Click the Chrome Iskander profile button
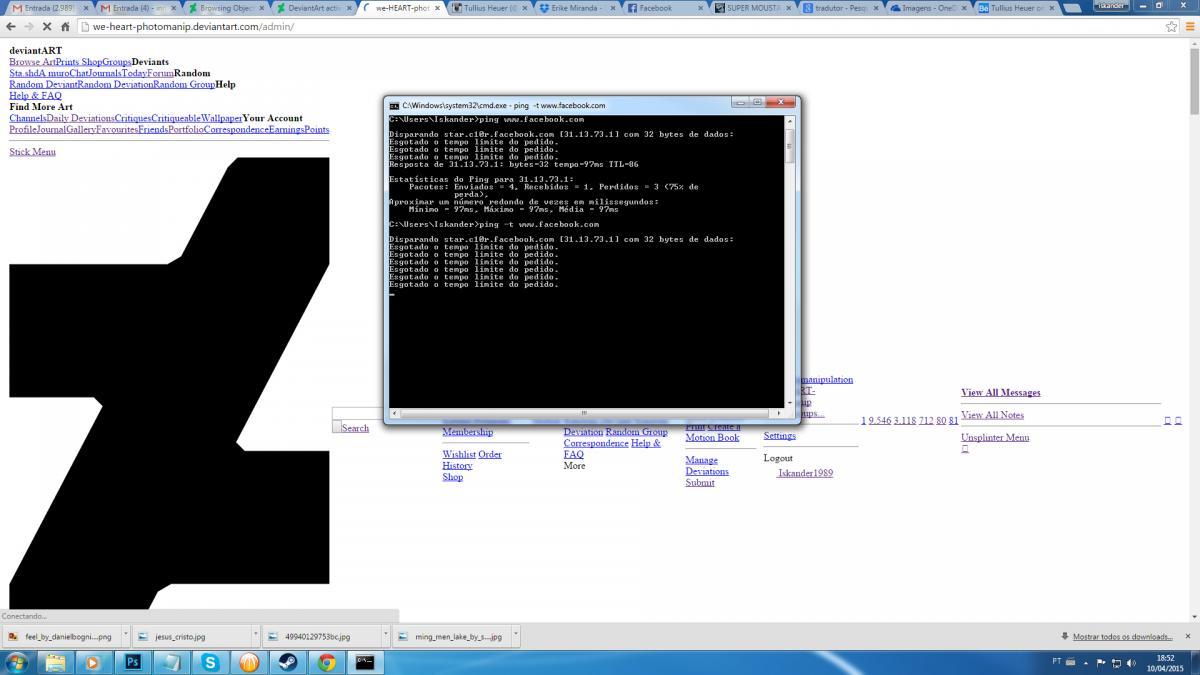This screenshot has width=1200, height=675. (1110, 5)
